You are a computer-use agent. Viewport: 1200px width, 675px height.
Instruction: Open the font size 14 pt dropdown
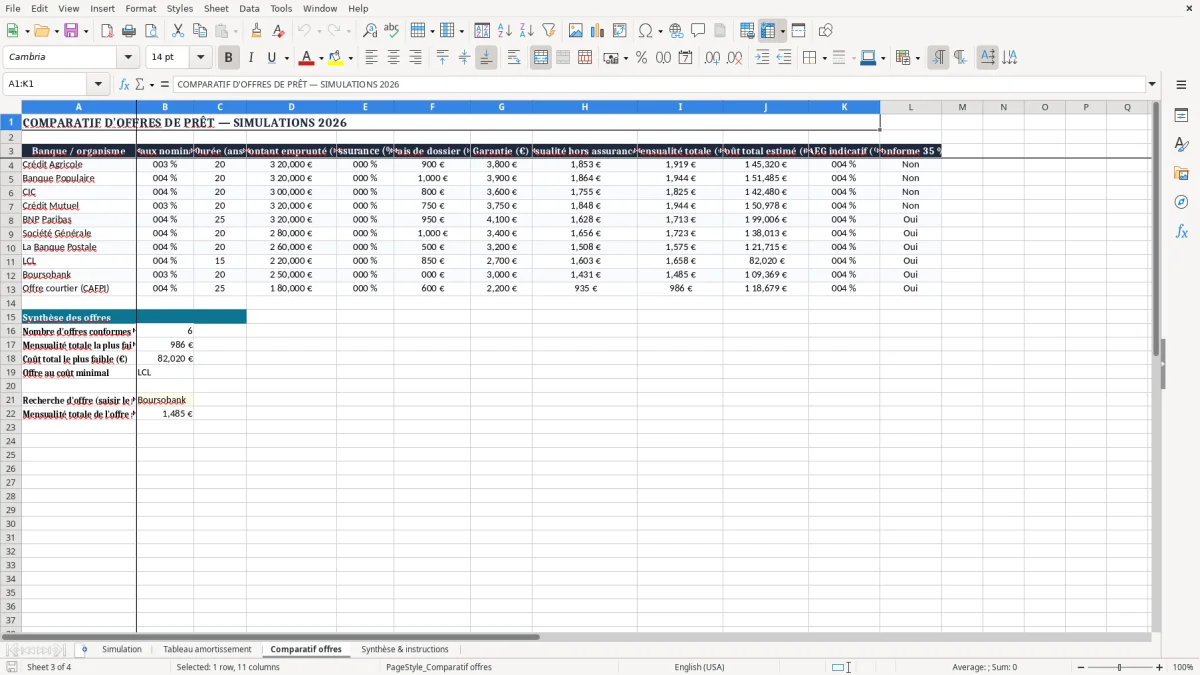[200, 58]
